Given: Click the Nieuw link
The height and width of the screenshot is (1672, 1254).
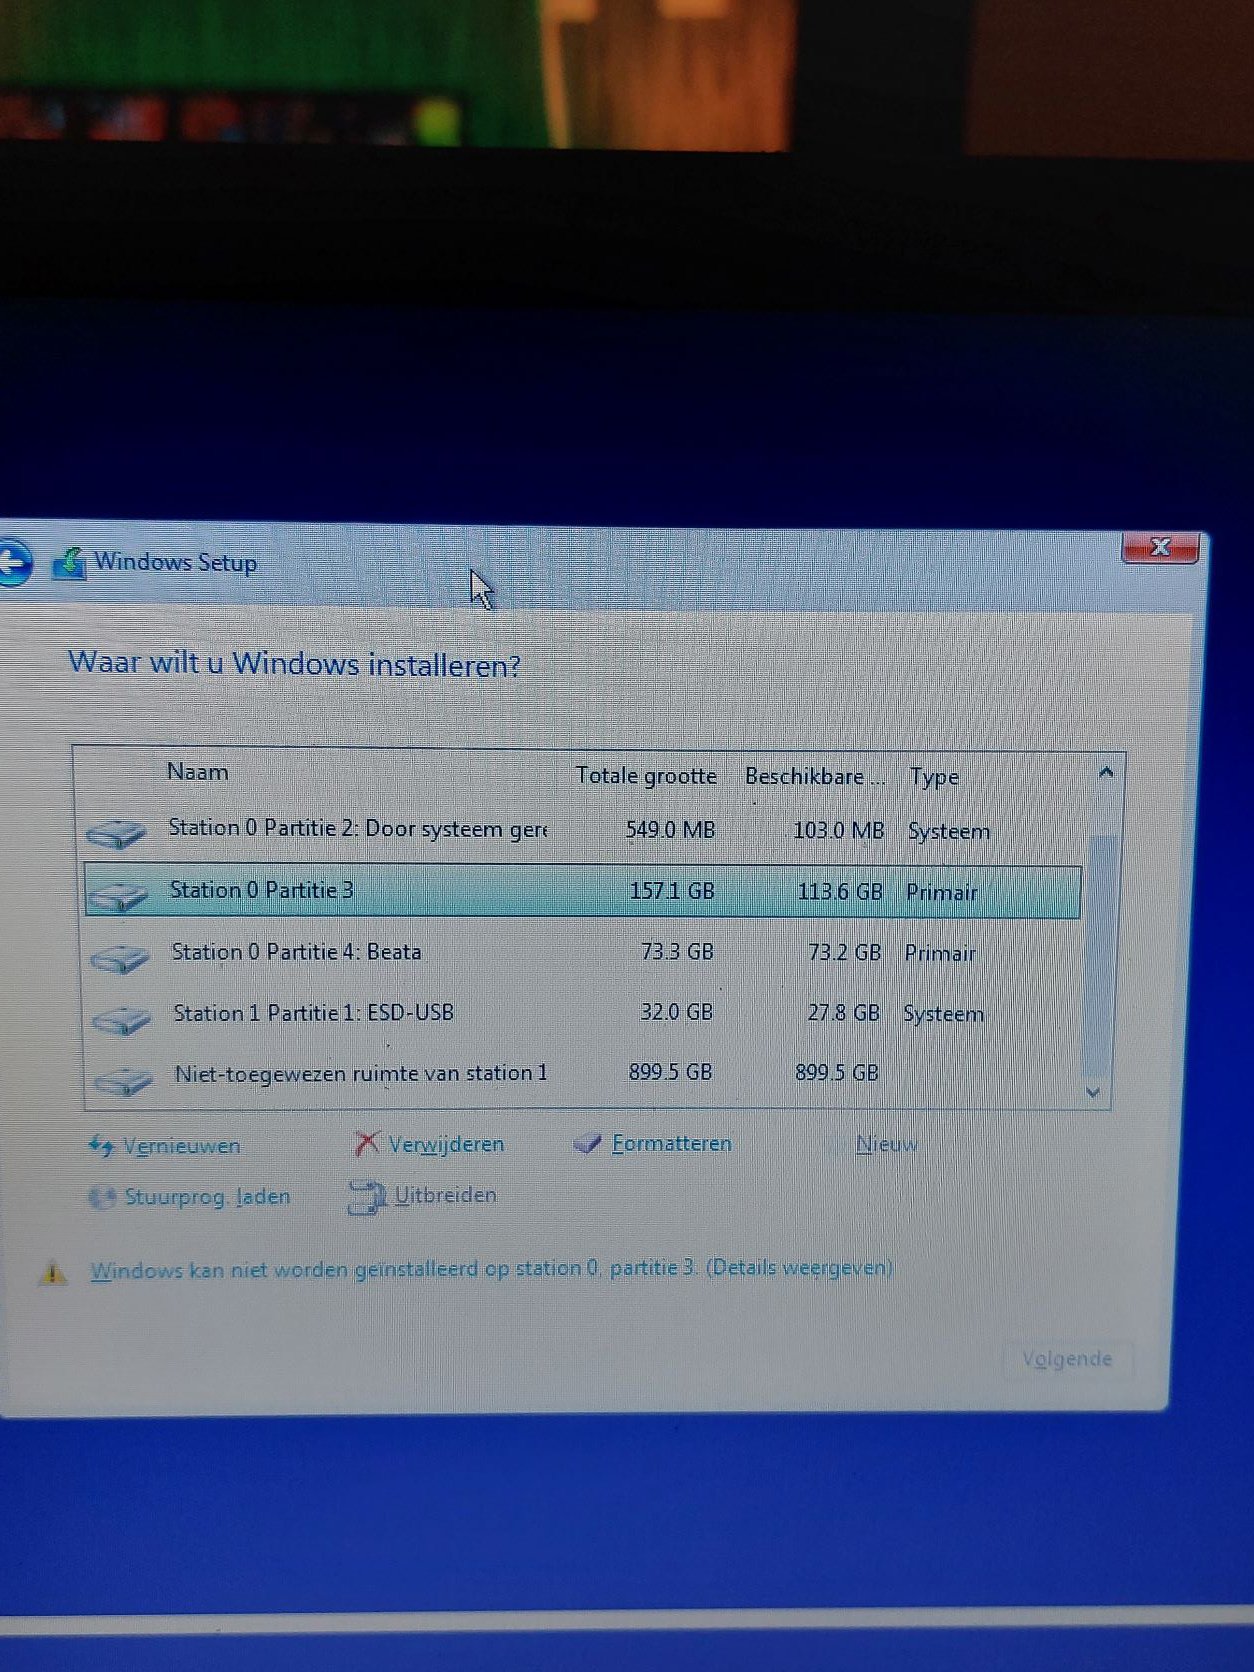Looking at the screenshot, I should click(x=887, y=1144).
